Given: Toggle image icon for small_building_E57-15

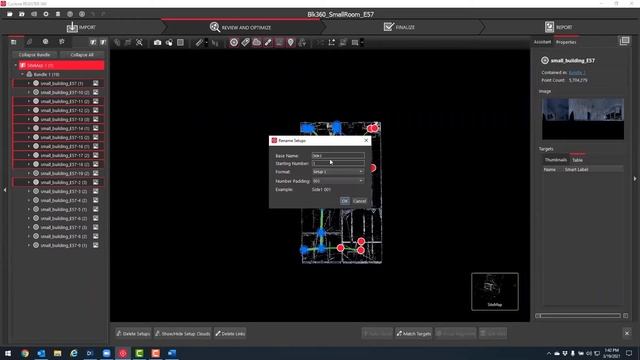Looking at the screenshot, I should coord(96,137).
